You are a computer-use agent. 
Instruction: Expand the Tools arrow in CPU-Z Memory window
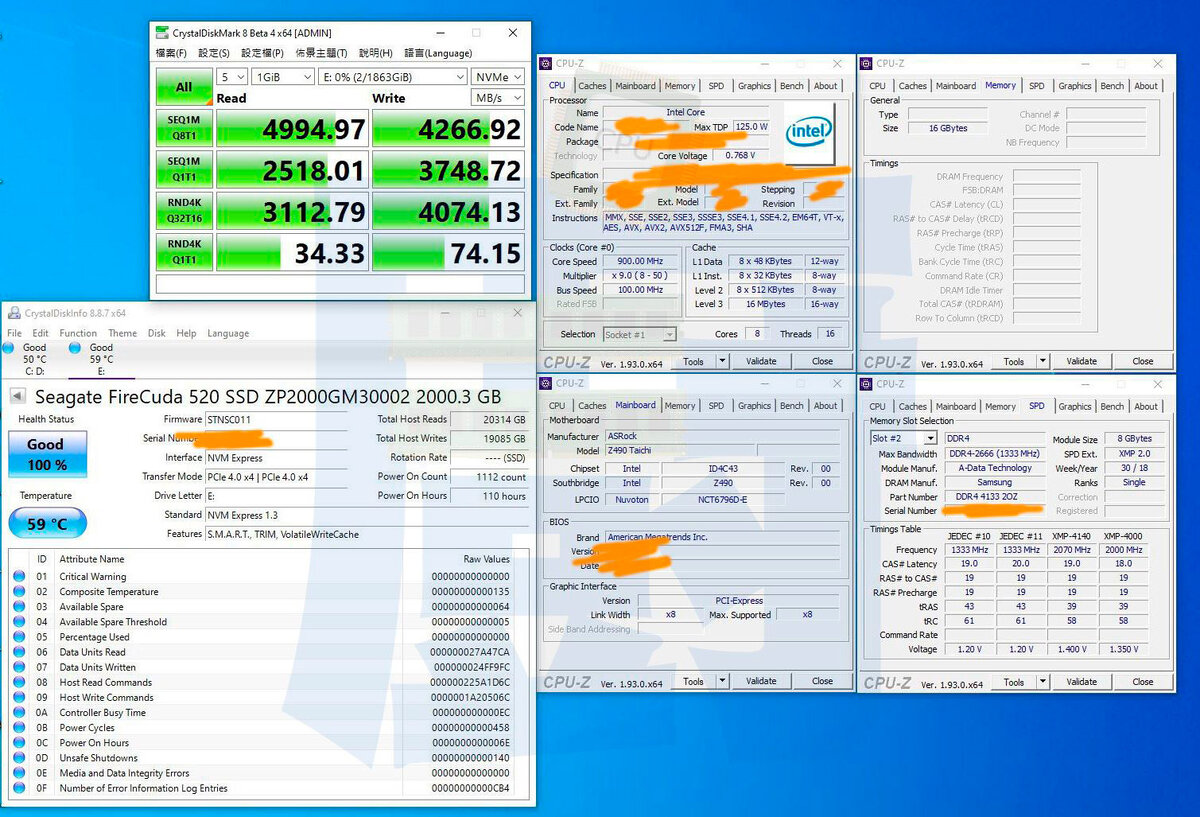1042,361
